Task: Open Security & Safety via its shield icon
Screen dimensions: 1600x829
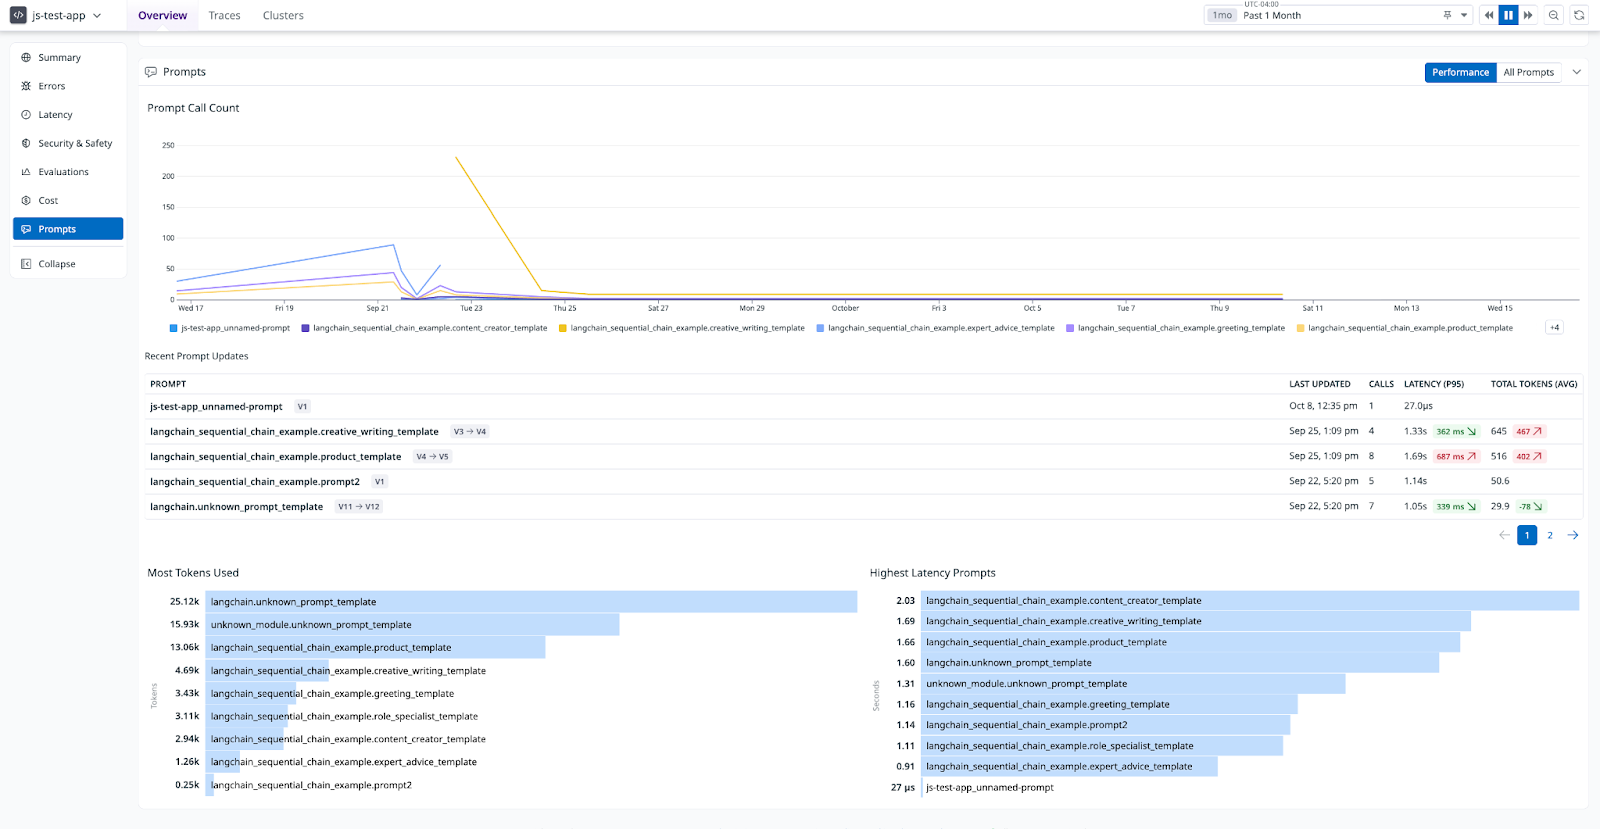Action: [x=26, y=143]
